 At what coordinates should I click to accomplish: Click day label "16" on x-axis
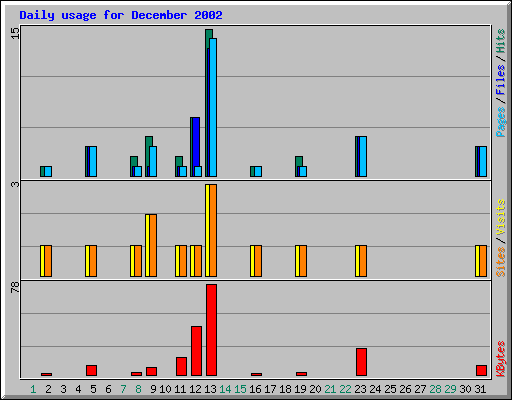coord(255,389)
